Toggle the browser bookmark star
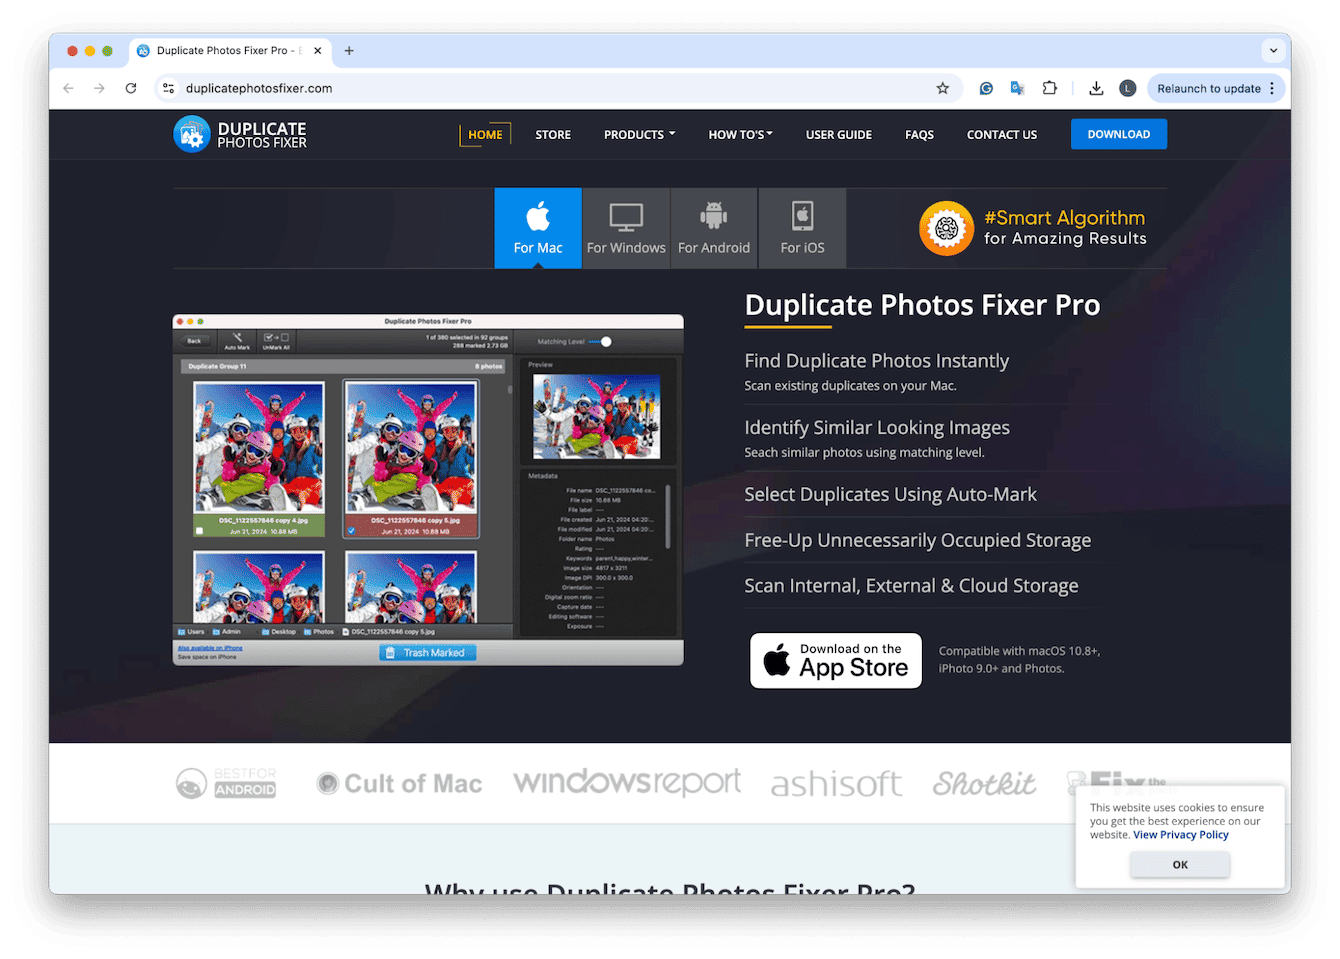This screenshot has height=959, width=1340. point(942,88)
